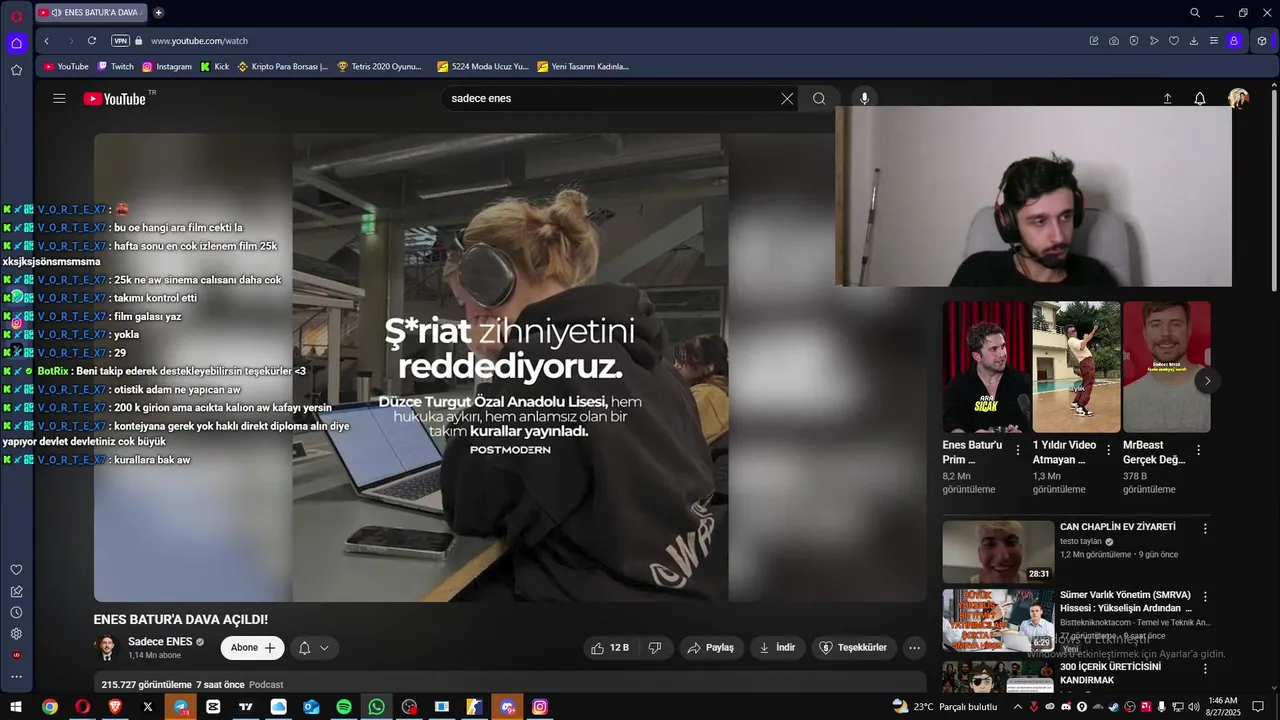The width and height of the screenshot is (1280, 720).
Task: Open Opera sidebar history clock
Action: [16, 612]
